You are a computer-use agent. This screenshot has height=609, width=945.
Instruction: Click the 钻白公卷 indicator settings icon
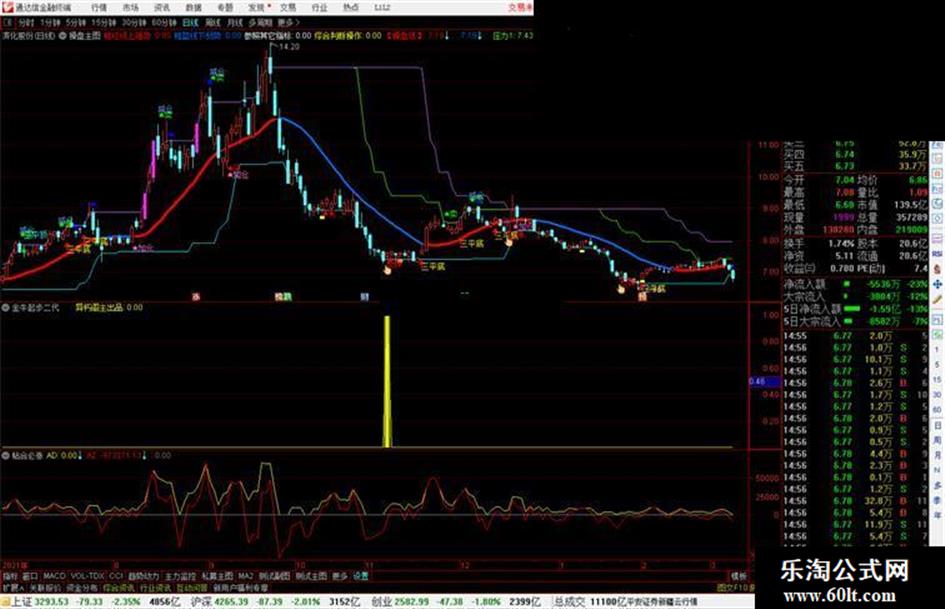click(x=5, y=456)
